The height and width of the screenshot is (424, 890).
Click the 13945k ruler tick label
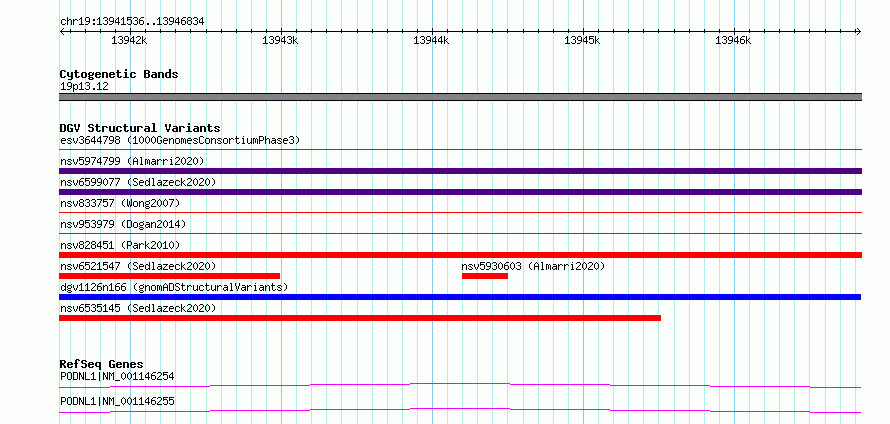582,40
